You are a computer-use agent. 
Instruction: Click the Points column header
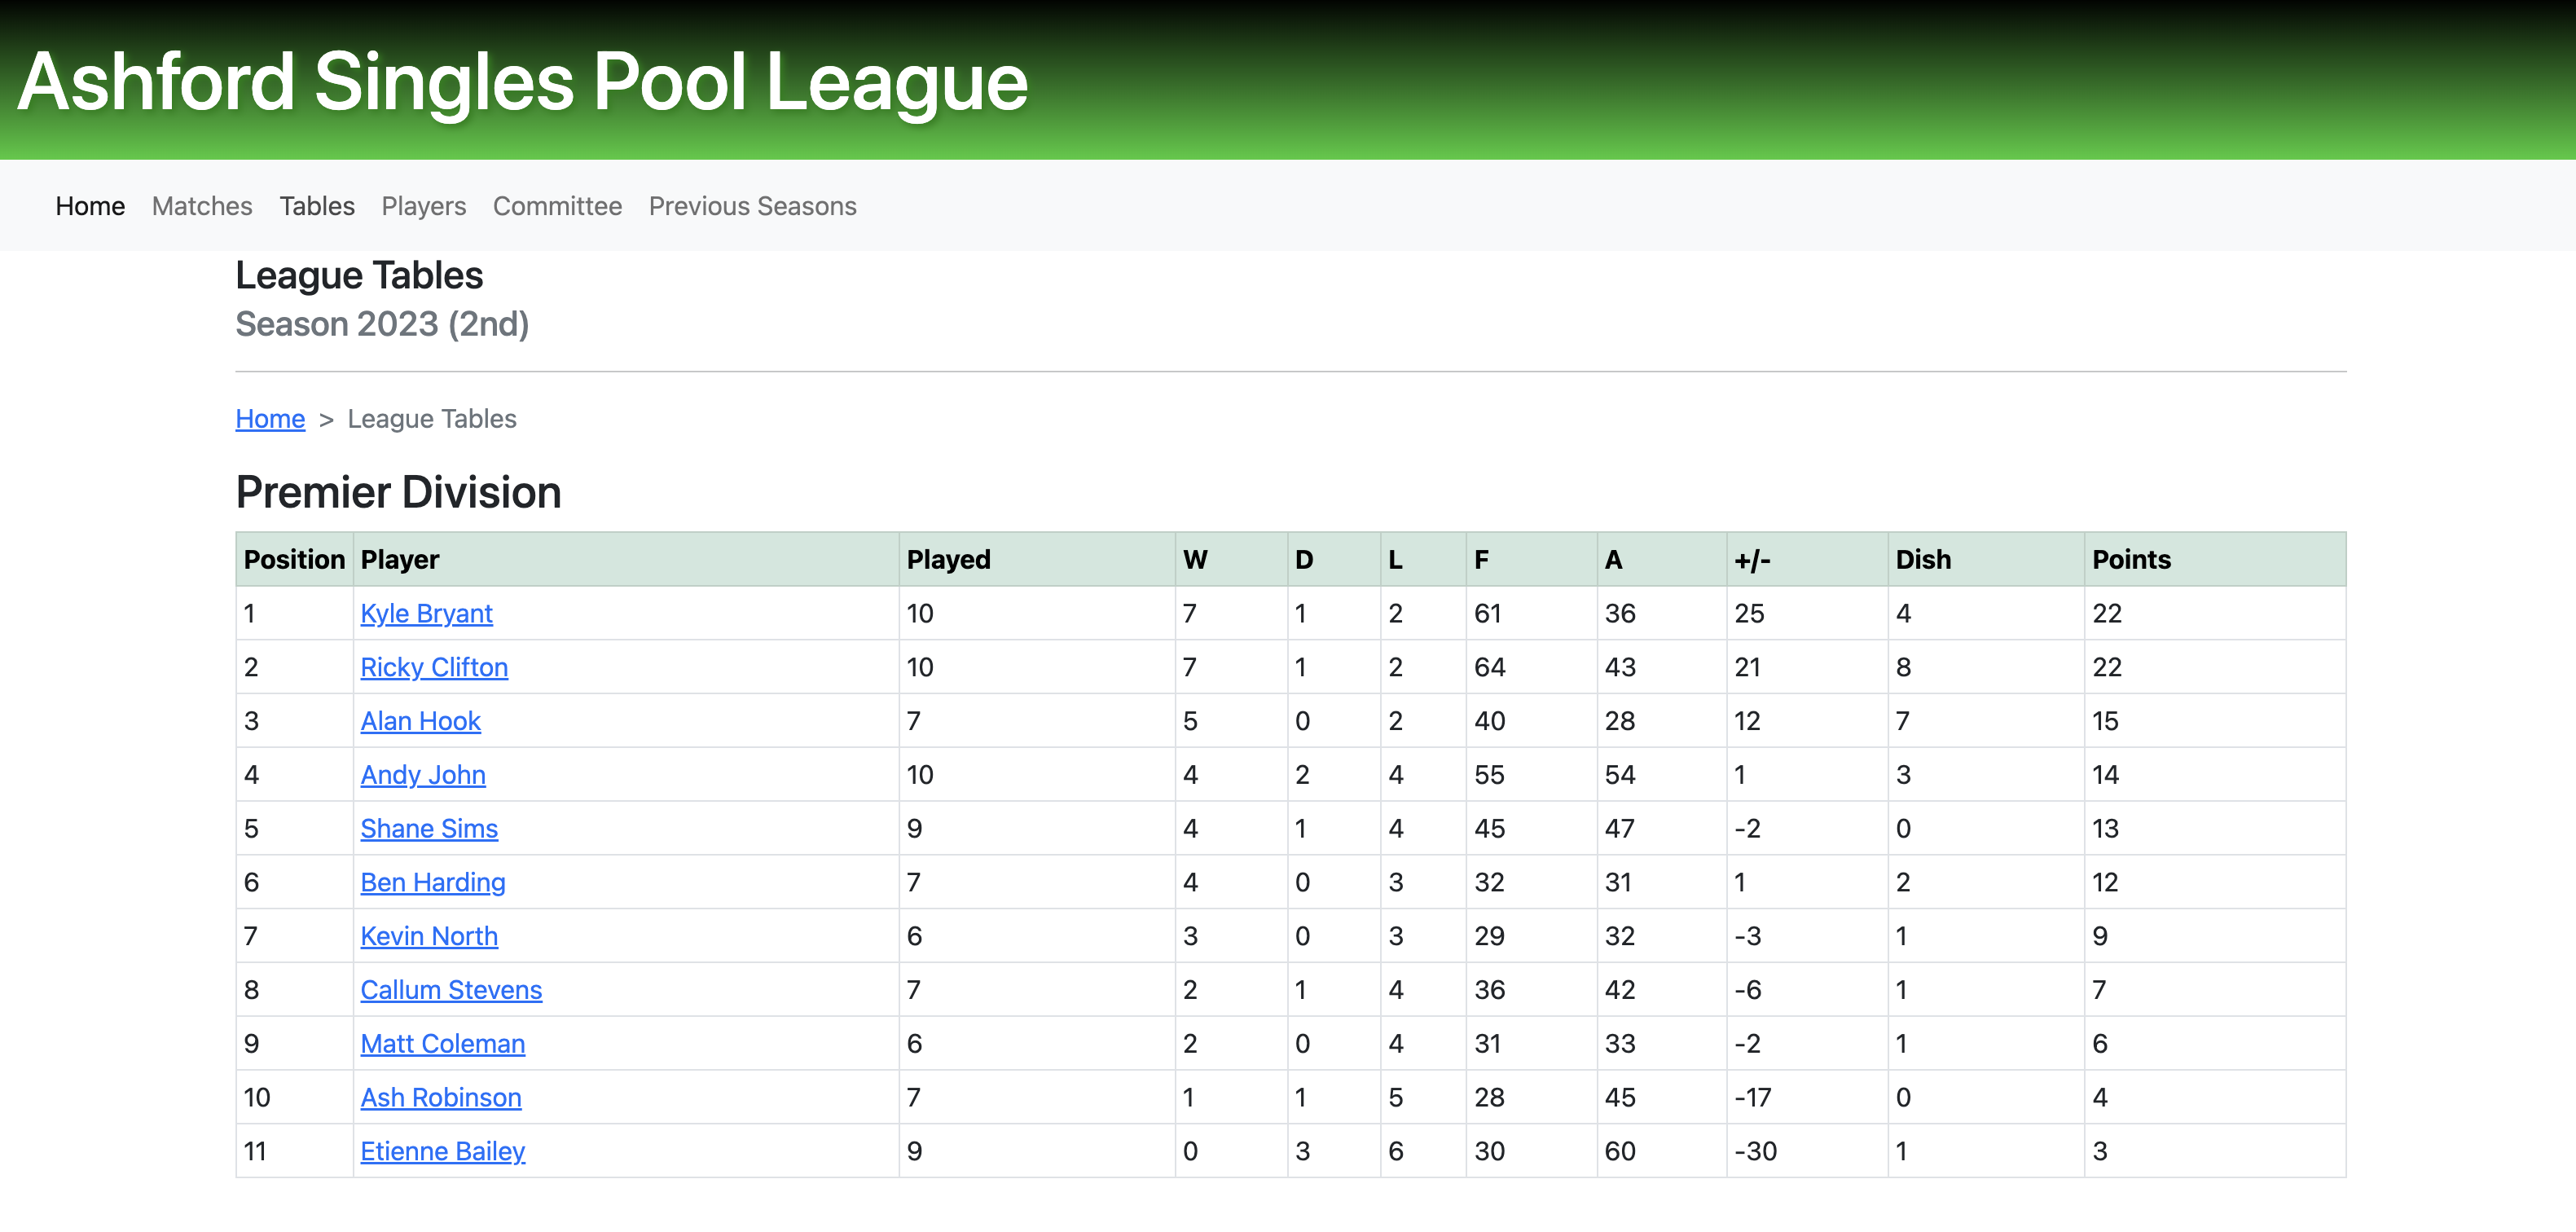tap(2131, 560)
